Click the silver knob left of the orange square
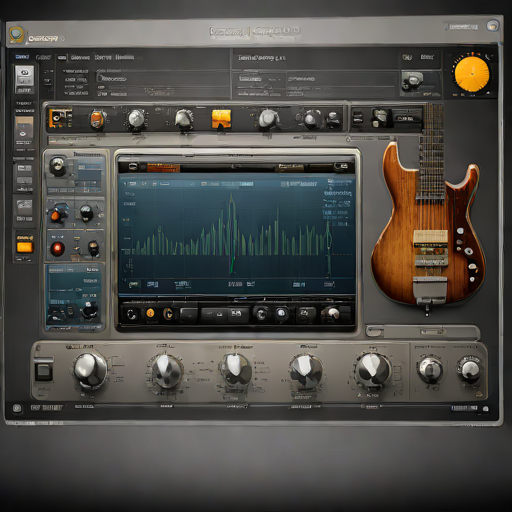The height and width of the screenshot is (512, 512). (x=184, y=119)
